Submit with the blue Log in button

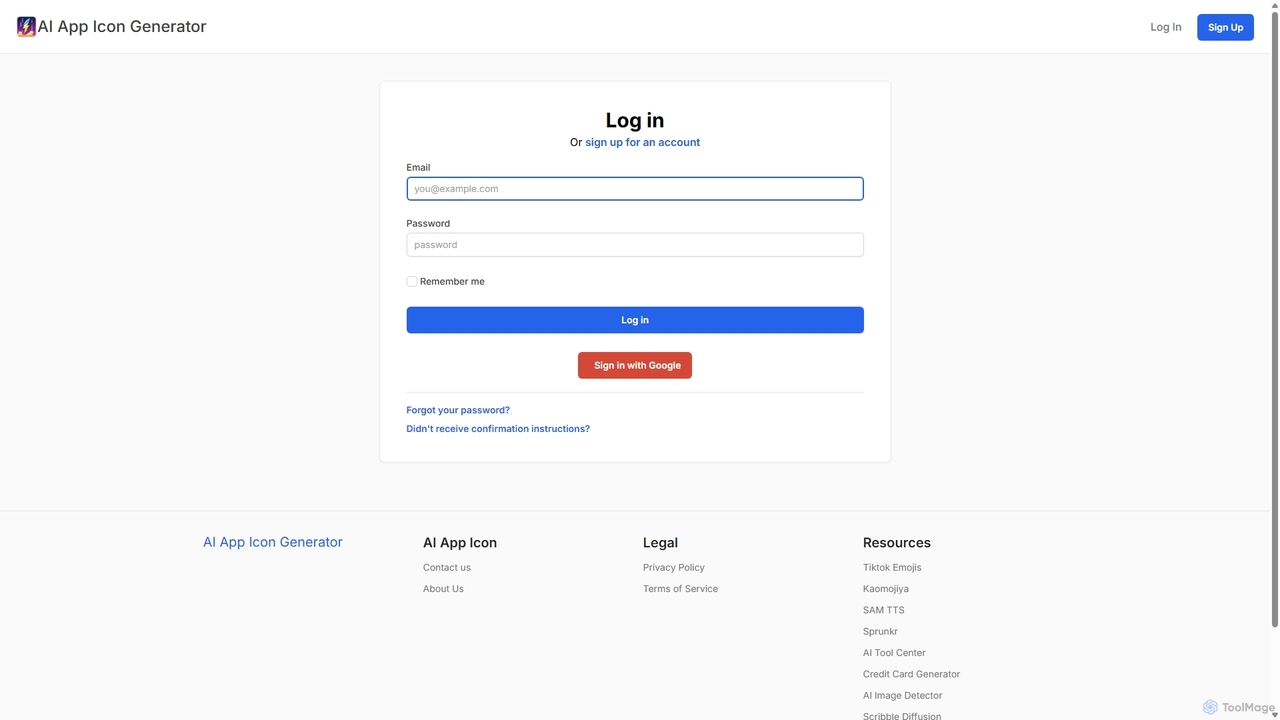click(x=635, y=320)
